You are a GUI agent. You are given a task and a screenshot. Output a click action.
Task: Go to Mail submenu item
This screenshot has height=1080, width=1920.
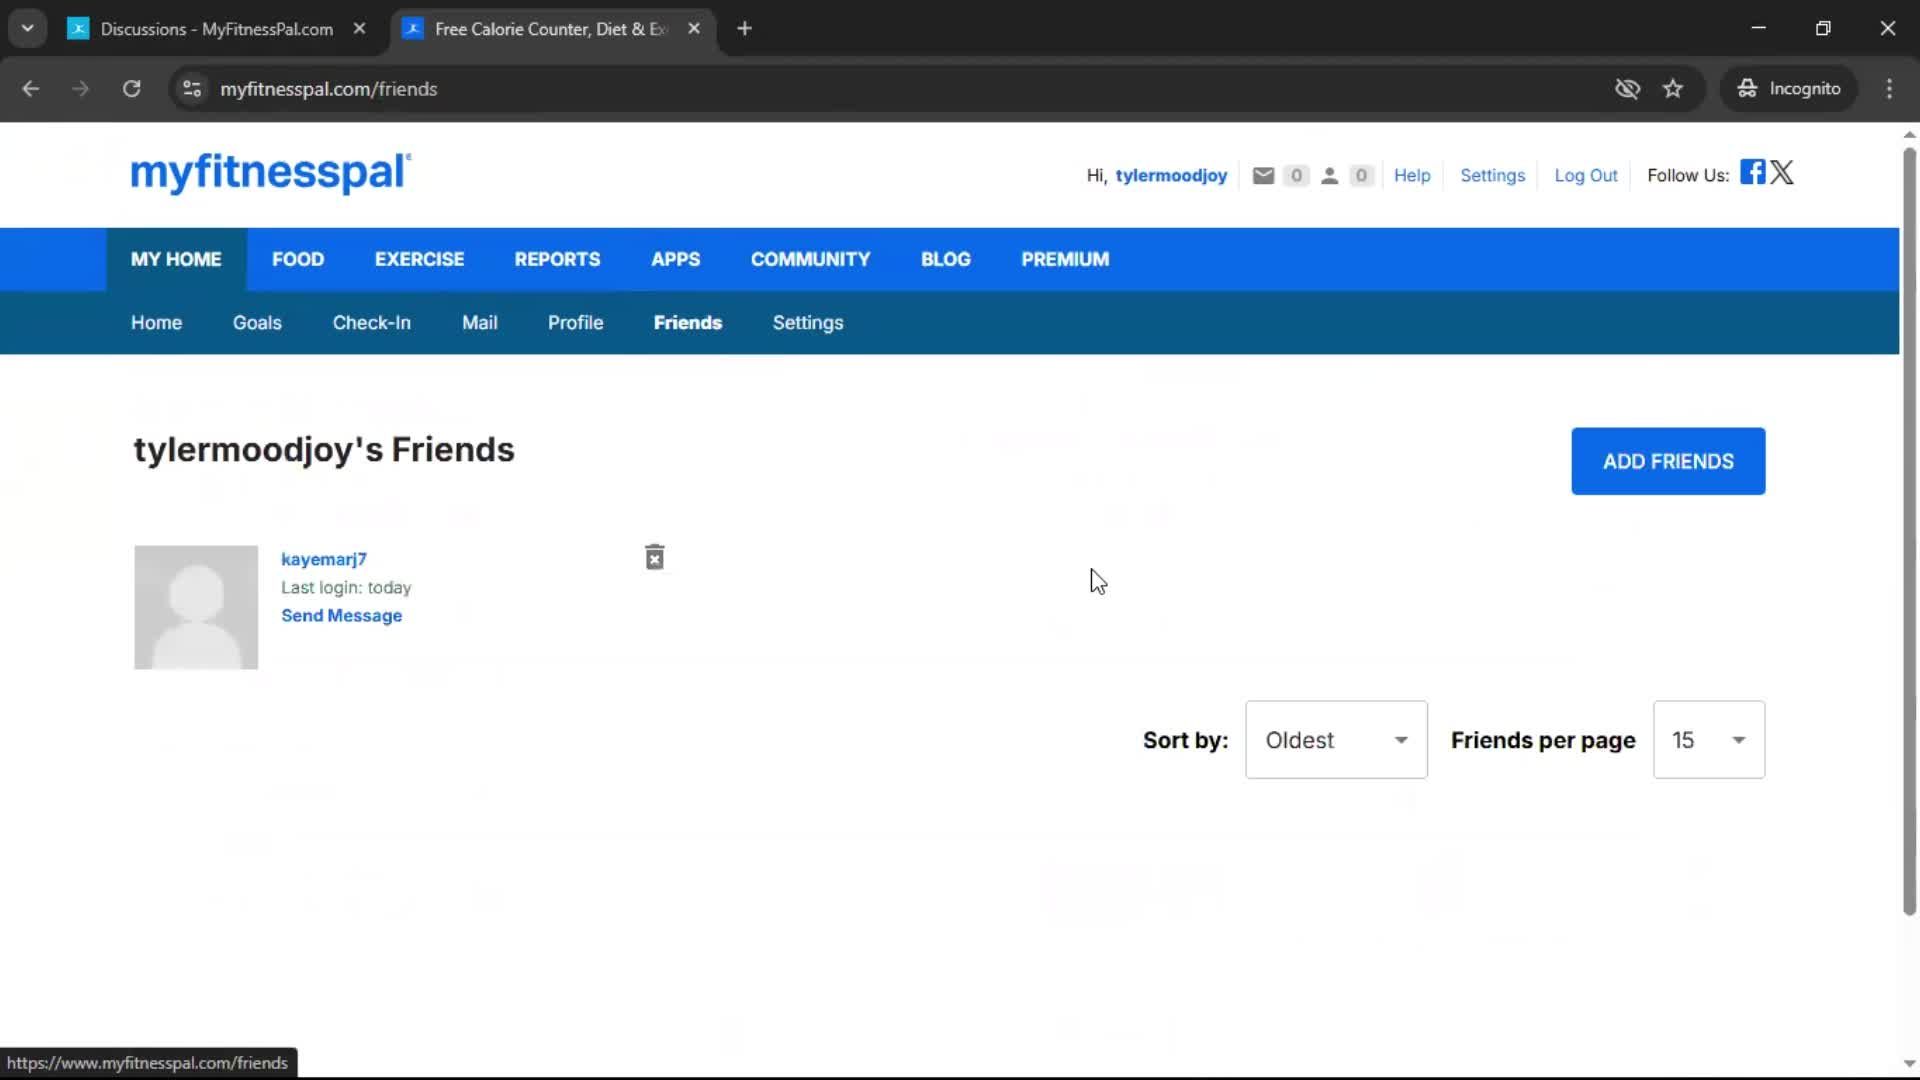coord(480,323)
